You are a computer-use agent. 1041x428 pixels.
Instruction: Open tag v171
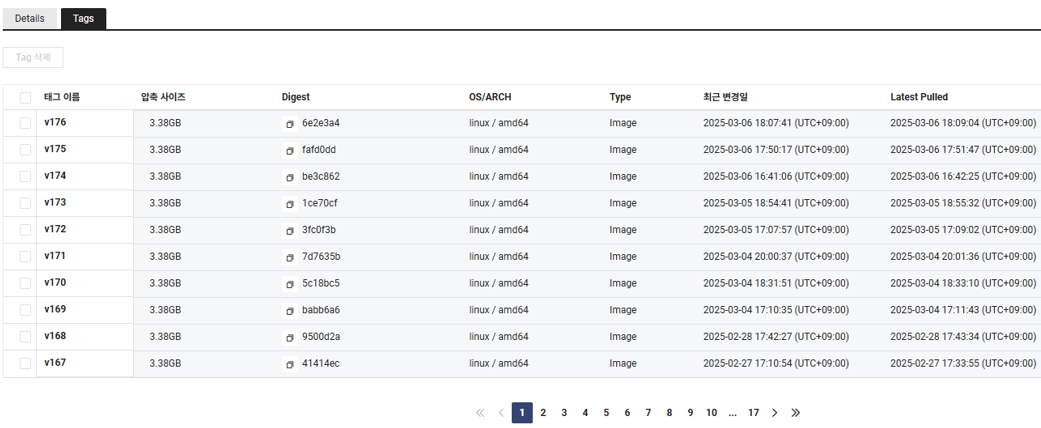click(55, 255)
